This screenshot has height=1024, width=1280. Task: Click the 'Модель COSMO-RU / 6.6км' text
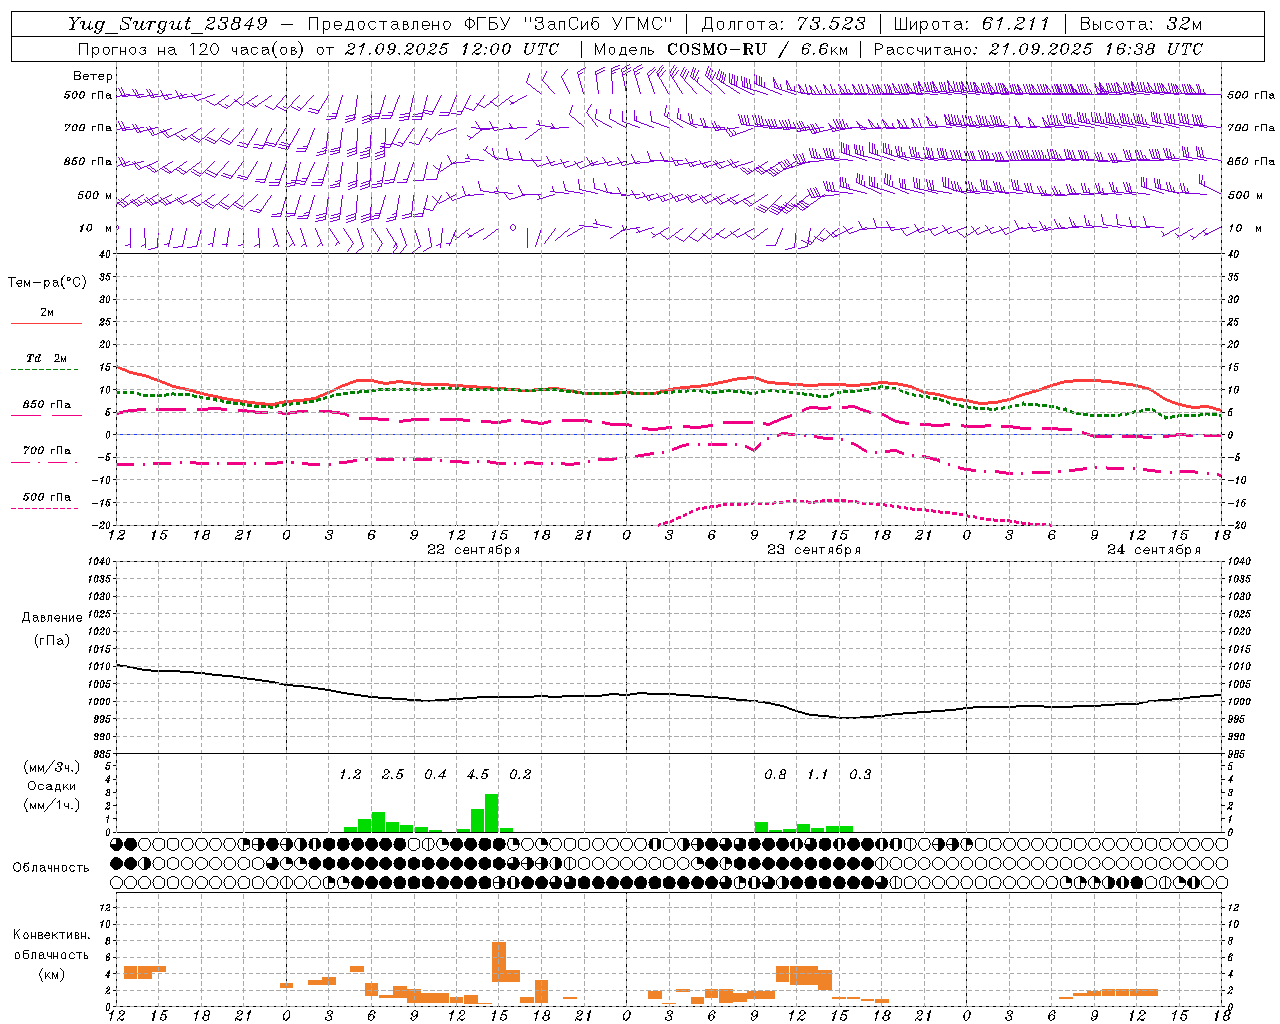coord(721,49)
